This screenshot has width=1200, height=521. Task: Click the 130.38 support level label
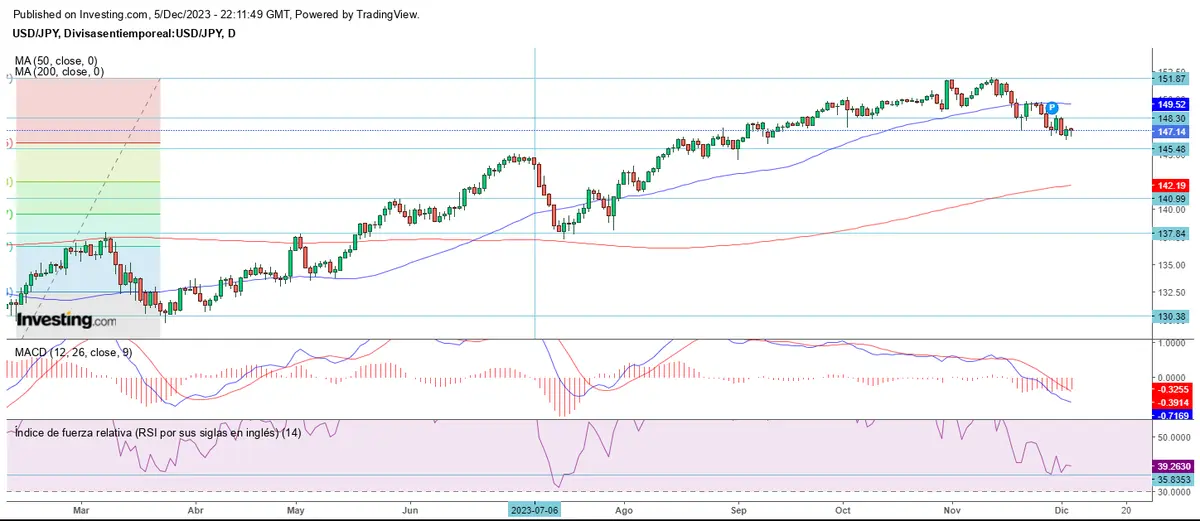[1171, 316]
